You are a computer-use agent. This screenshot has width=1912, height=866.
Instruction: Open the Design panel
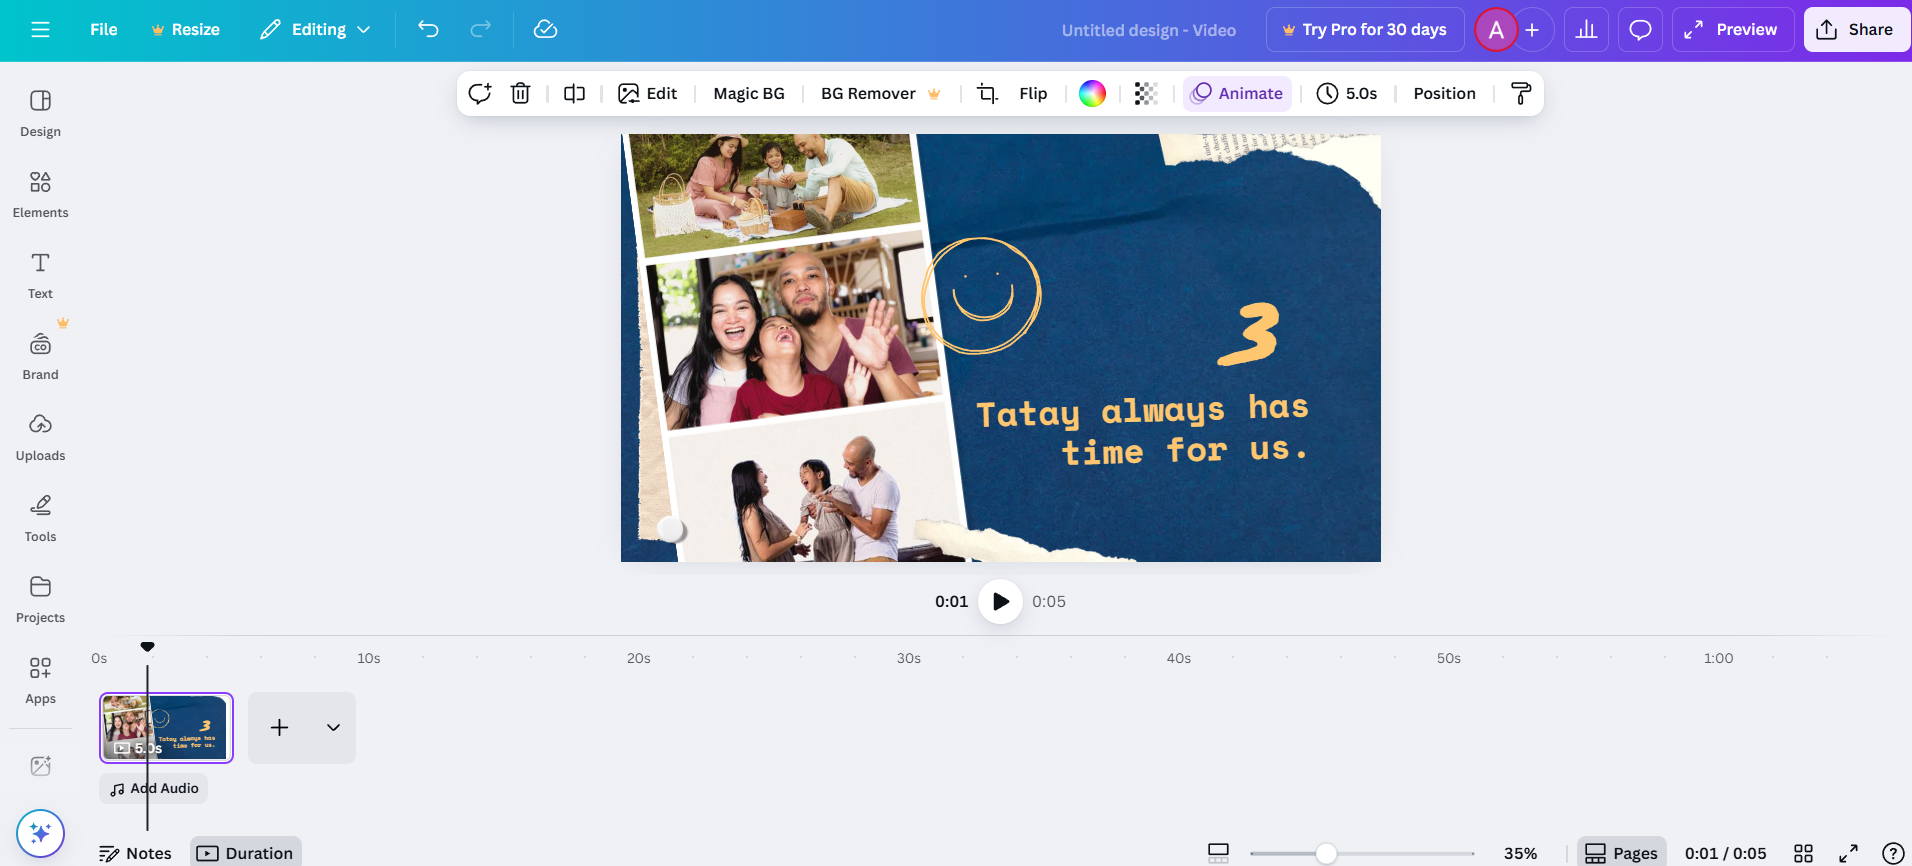tap(40, 113)
